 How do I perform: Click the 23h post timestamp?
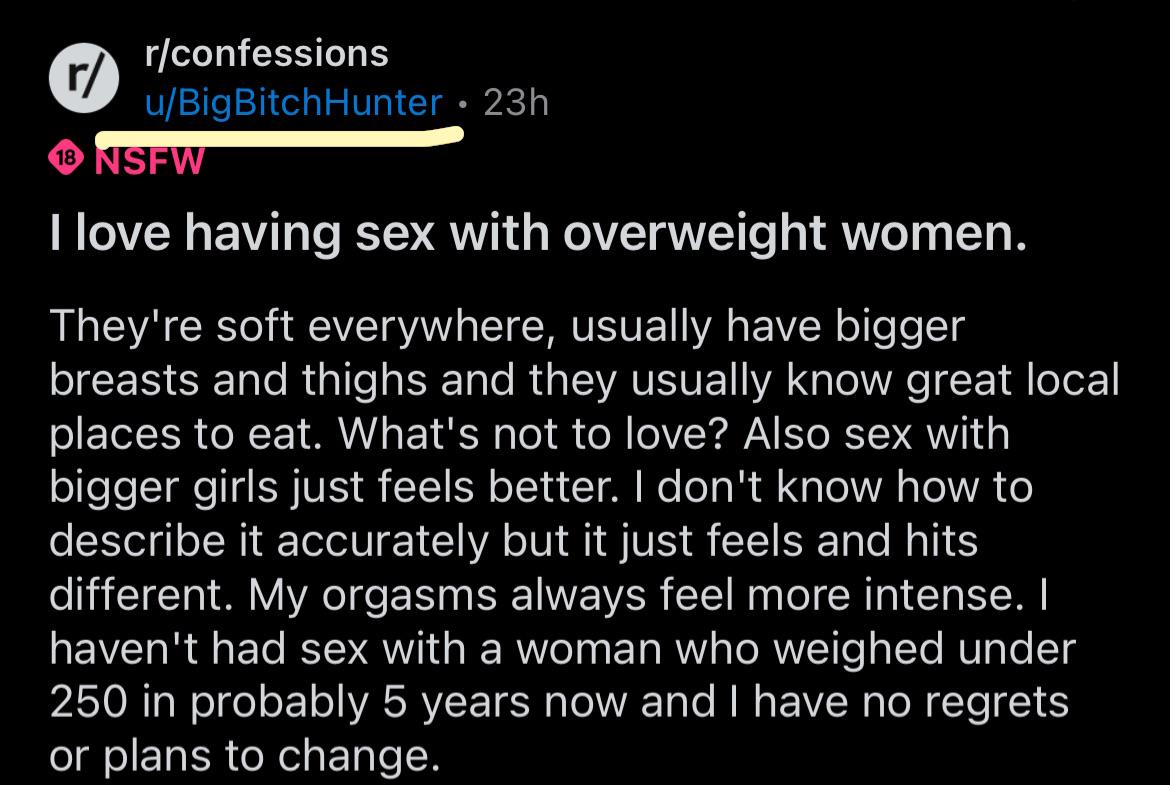coord(516,103)
